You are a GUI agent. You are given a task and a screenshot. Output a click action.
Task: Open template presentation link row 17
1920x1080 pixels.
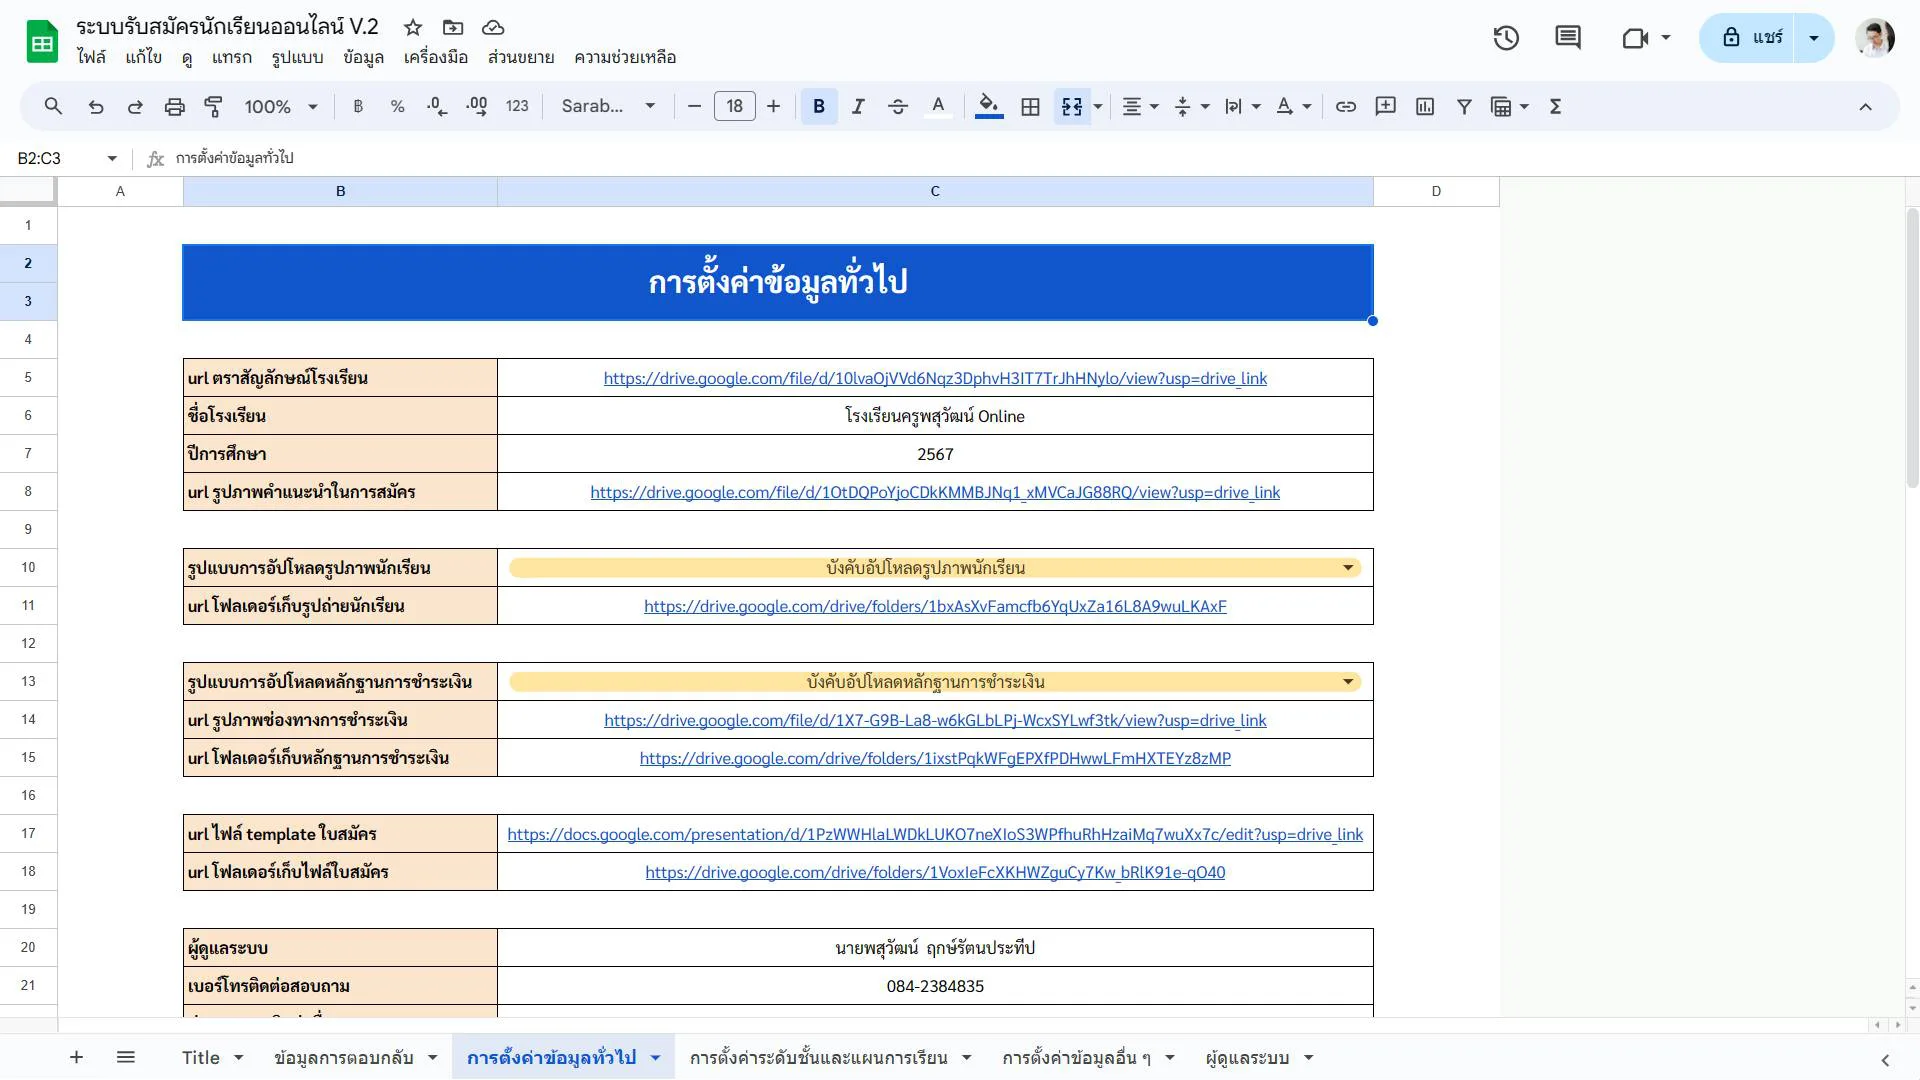(x=935, y=834)
